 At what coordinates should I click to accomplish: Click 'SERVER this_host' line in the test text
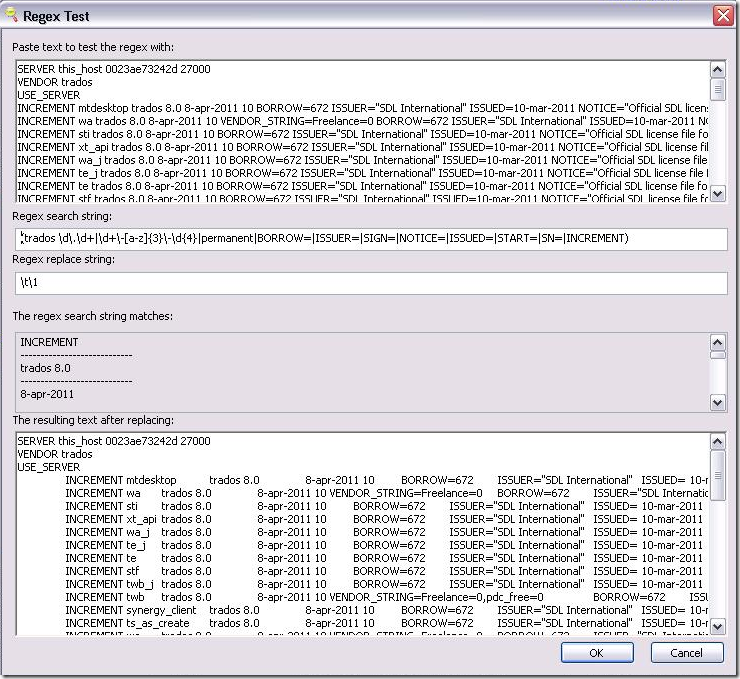tap(114, 69)
